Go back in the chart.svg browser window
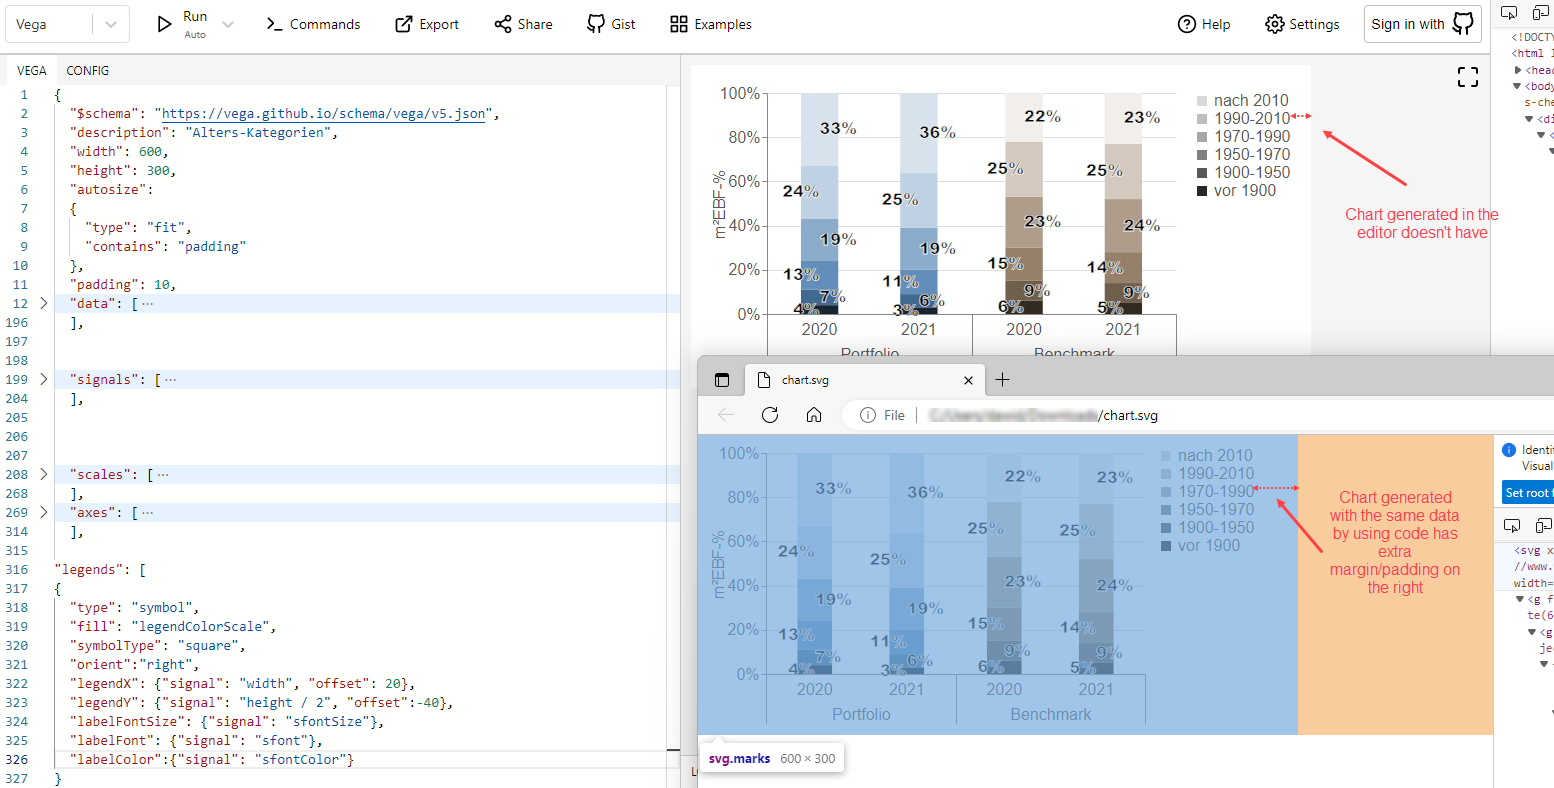The image size is (1554, 788). tap(726, 415)
